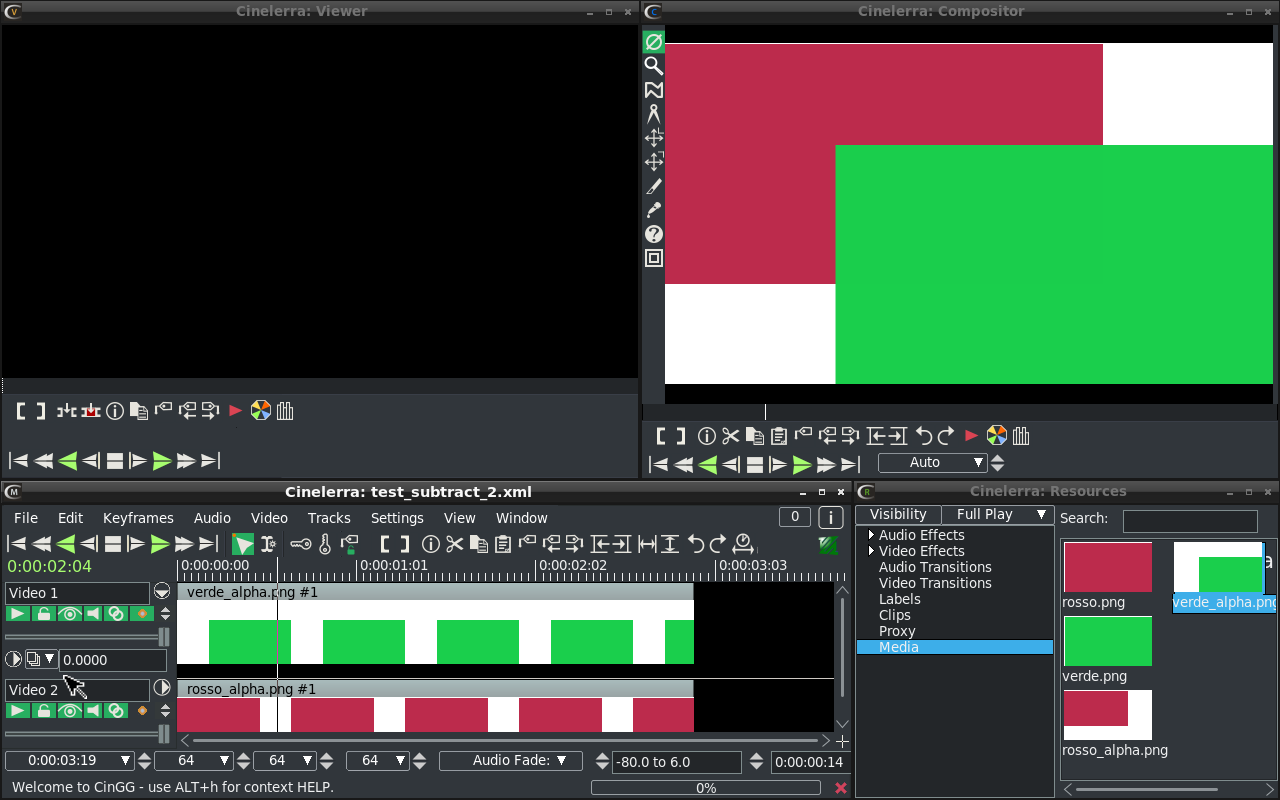
Task: Select the ruler tool in Compositor
Action: point(653,114)
